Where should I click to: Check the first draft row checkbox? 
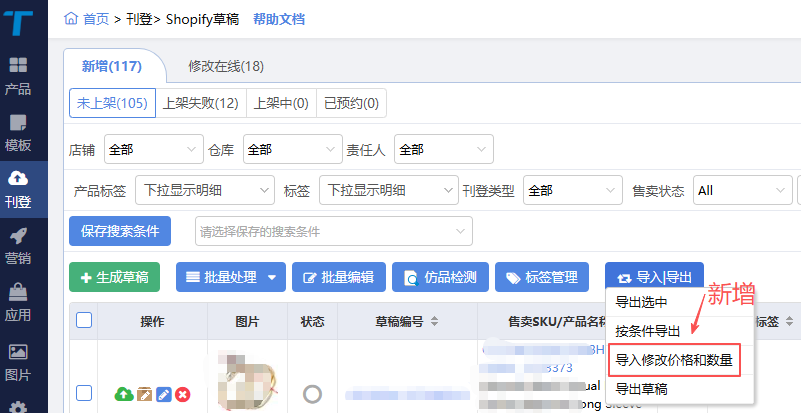tap(84, 393)
